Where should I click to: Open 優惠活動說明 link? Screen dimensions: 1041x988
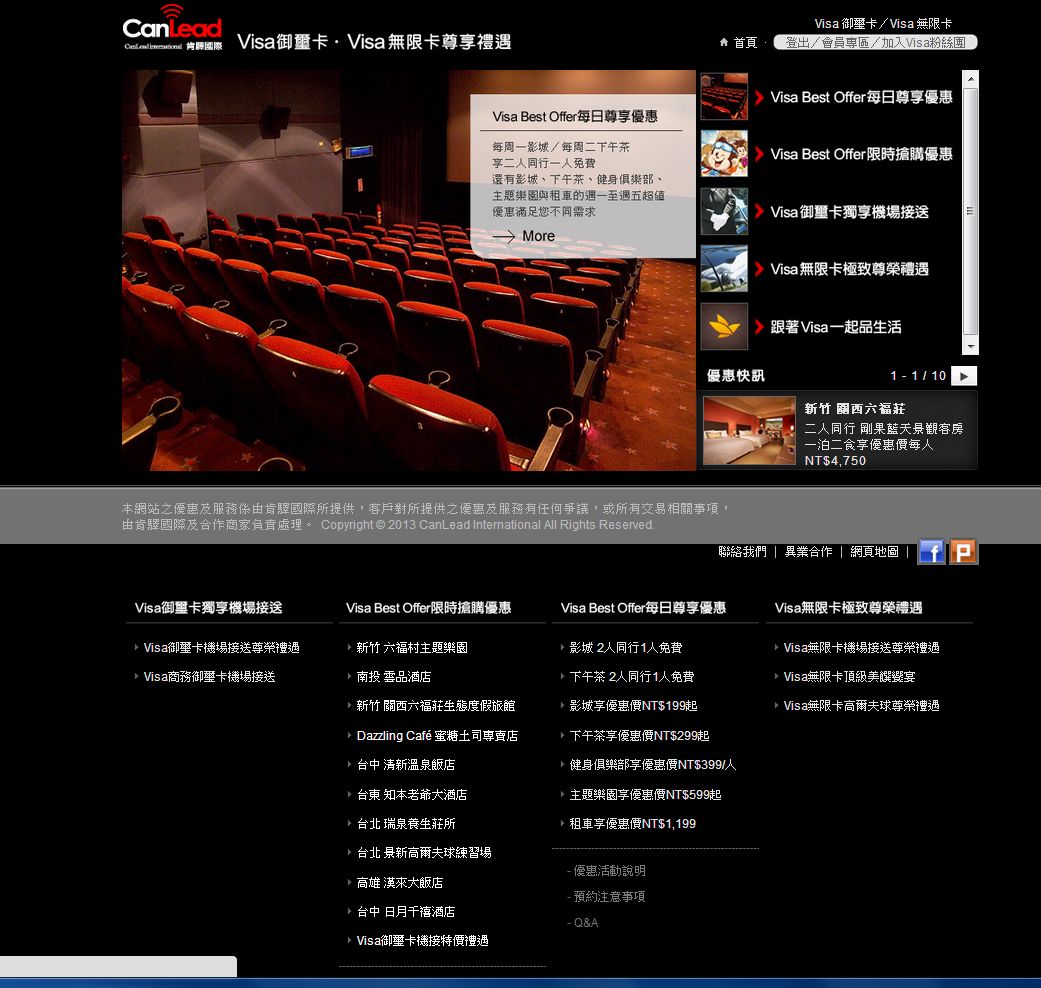click(609, 871)
